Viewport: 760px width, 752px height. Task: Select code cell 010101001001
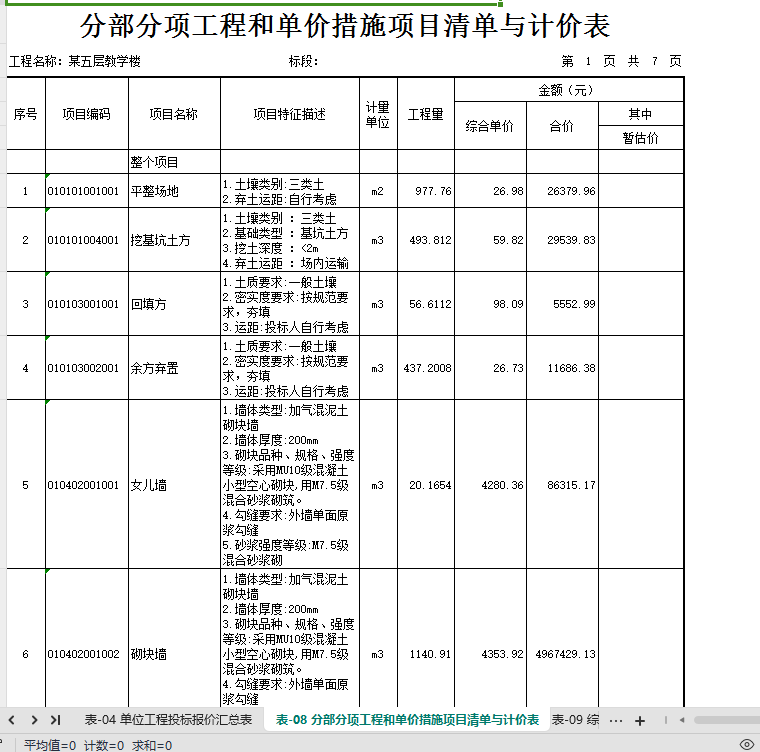pyautogui.click(x=87, y=191)
